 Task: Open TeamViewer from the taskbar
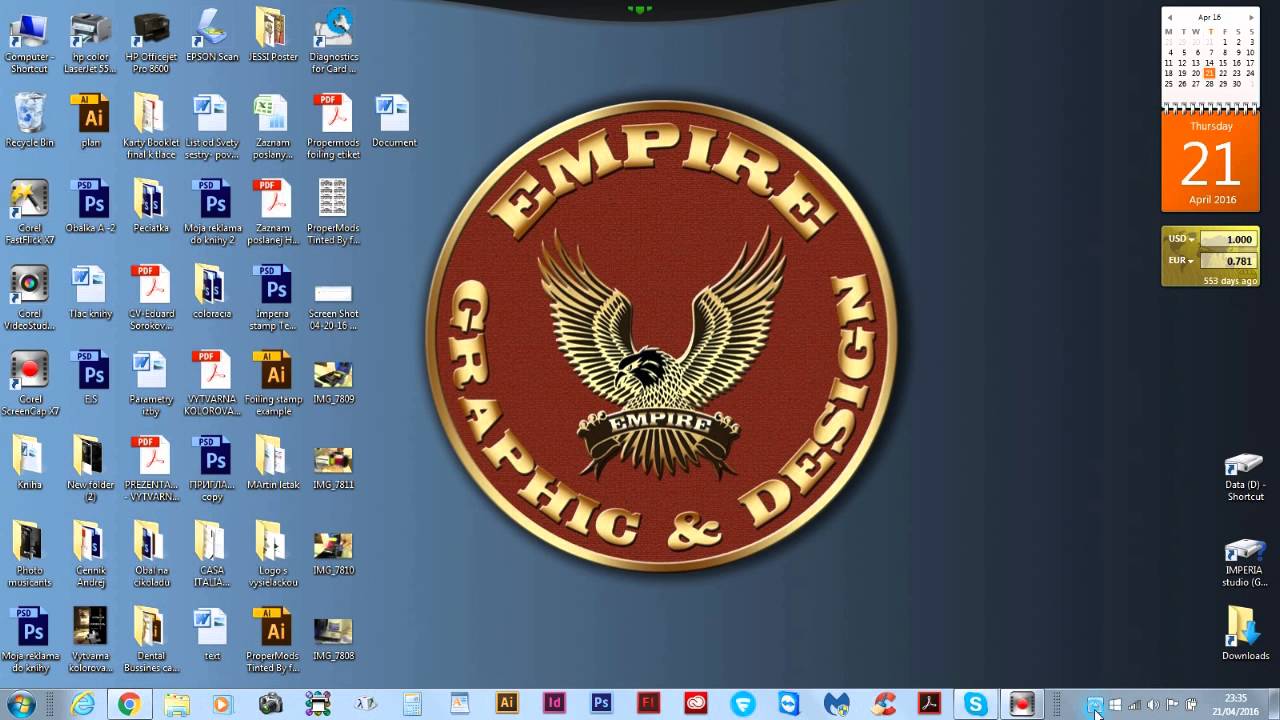789,704
